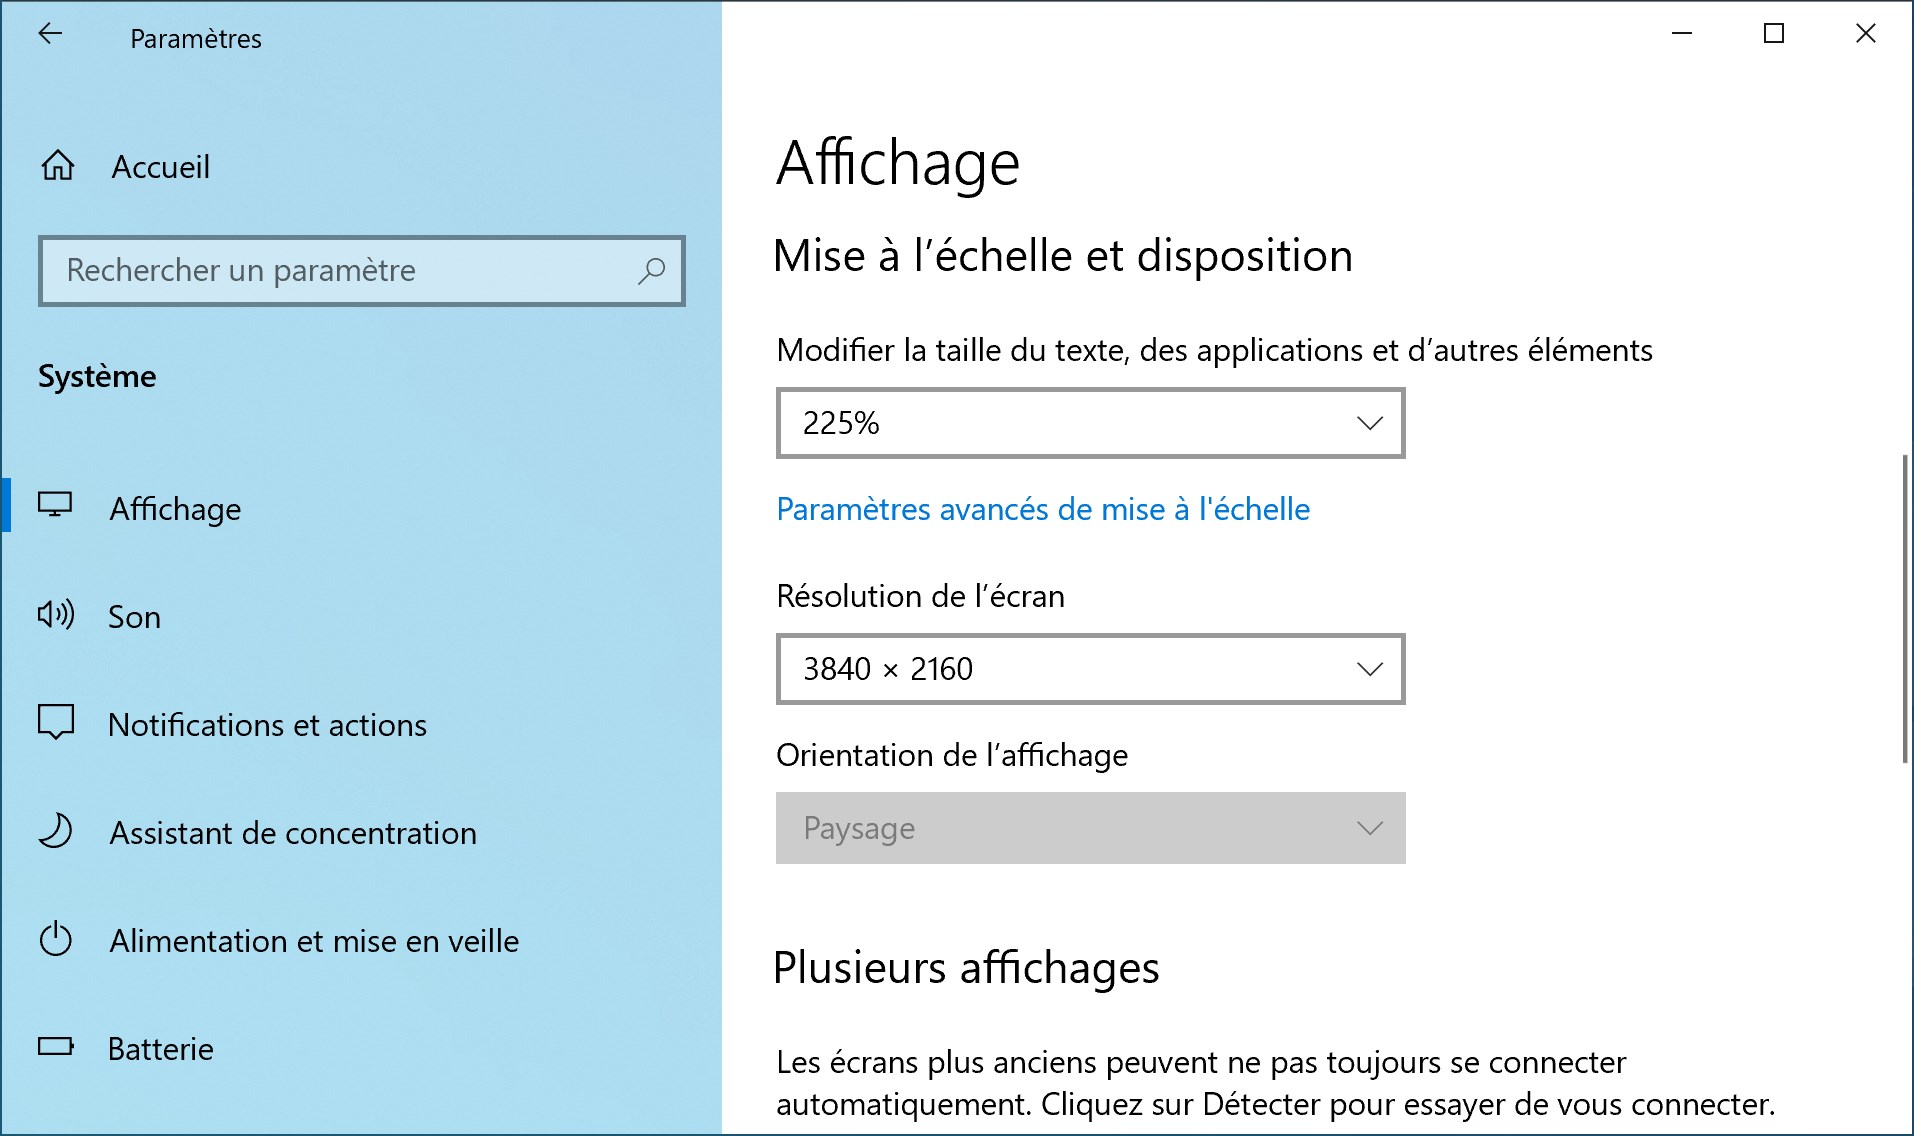Expand the 3840 × 2160 resolution dropdown
This screenshot has height=1136, width=1914.
[1090, 669]
